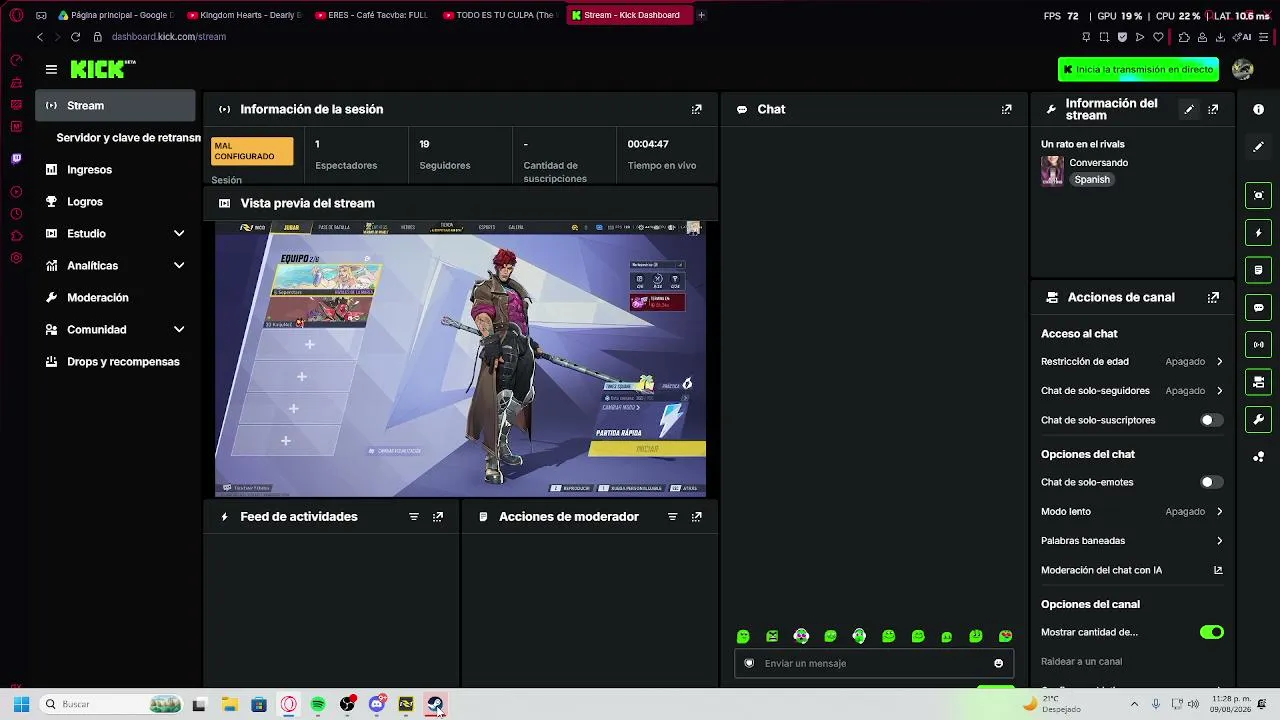Click the pencil icon in the right sidebar

pyautogui.click(x=1259, y=147)
